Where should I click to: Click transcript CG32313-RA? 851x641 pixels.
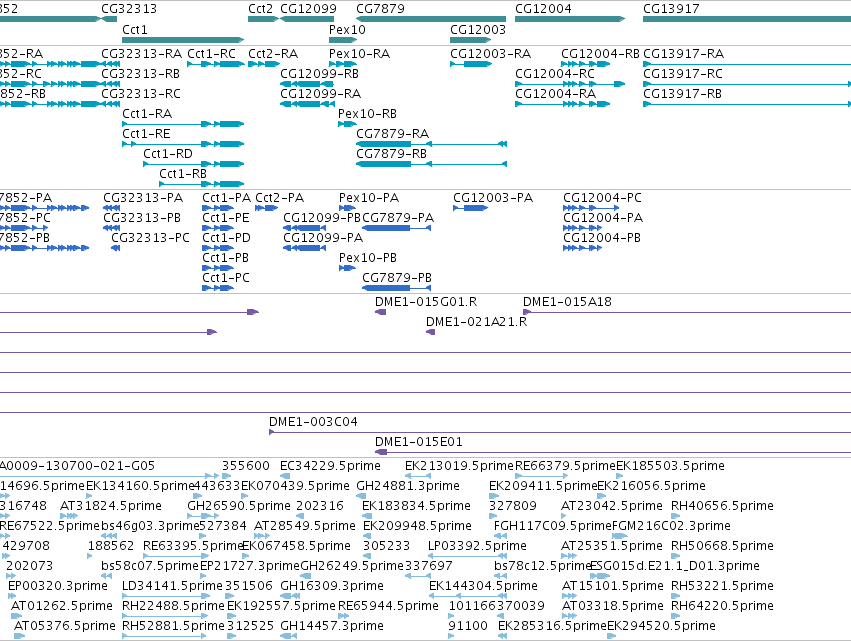pyautogui.click(x=142, y=54)
